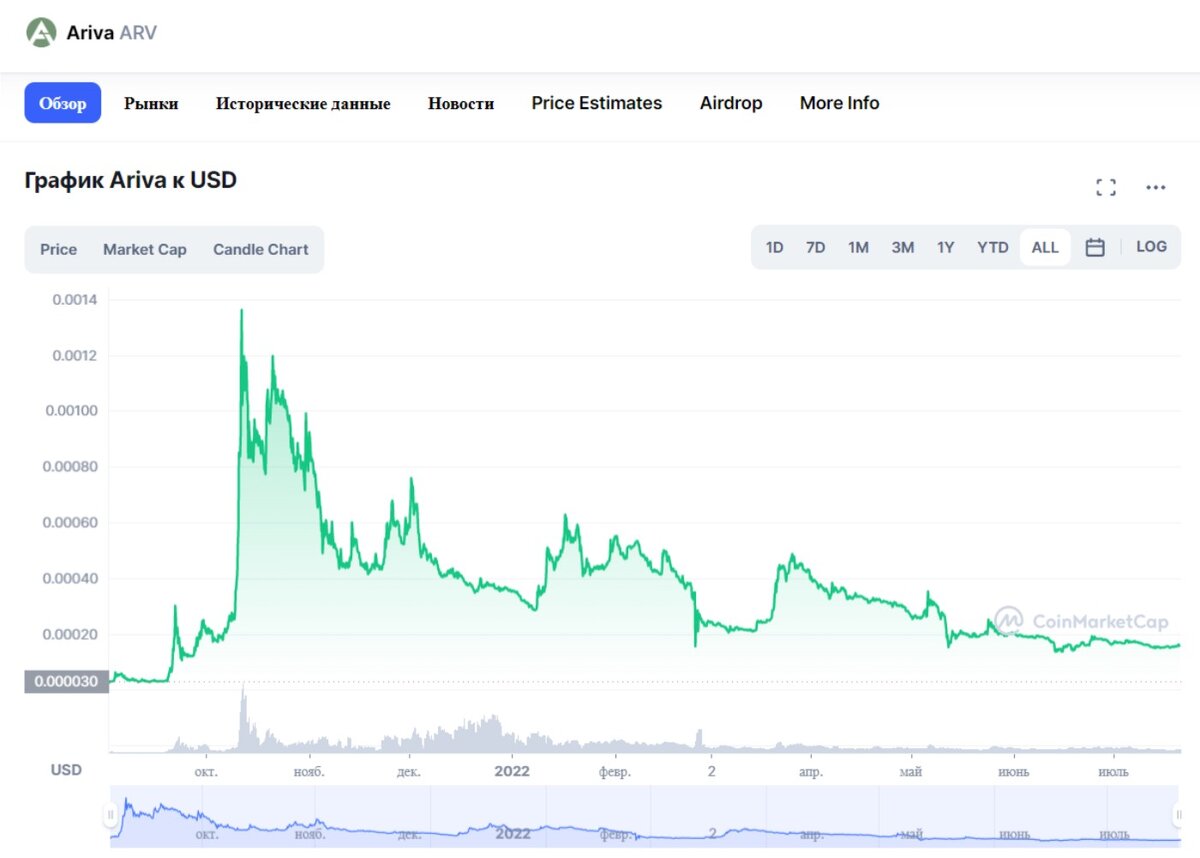Go to the Новости tab
Image resolution: width=1200 pixels, height=858 pixels.
[461, 103]
